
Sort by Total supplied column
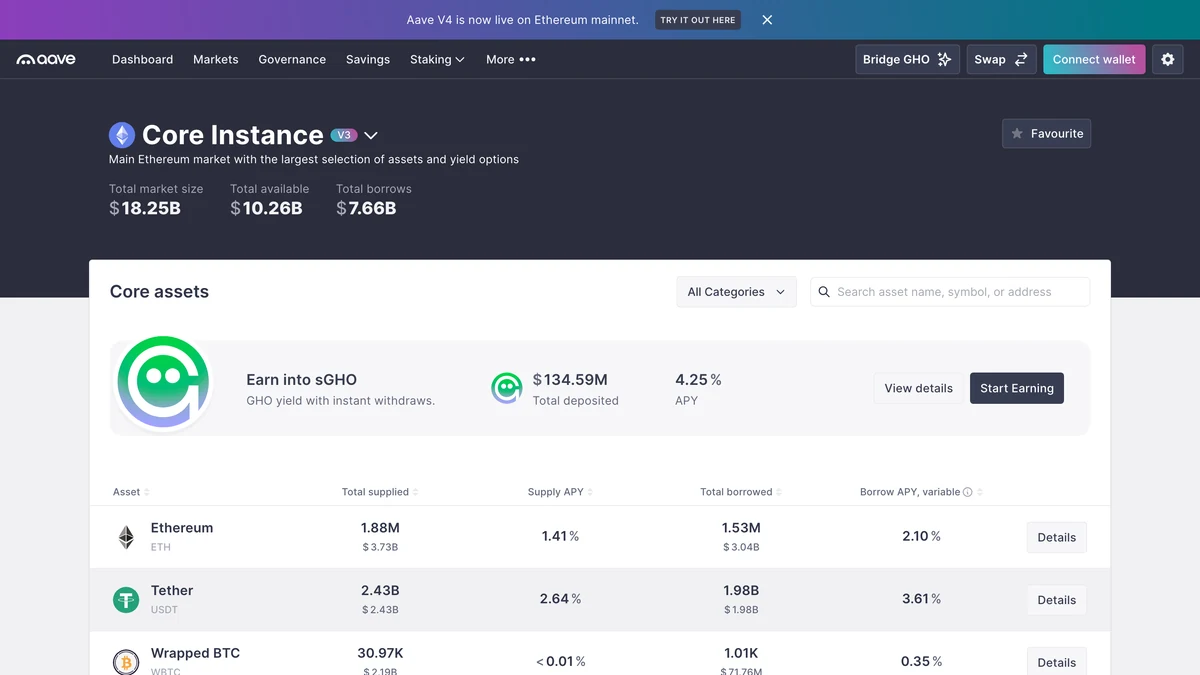click(380, 492)
